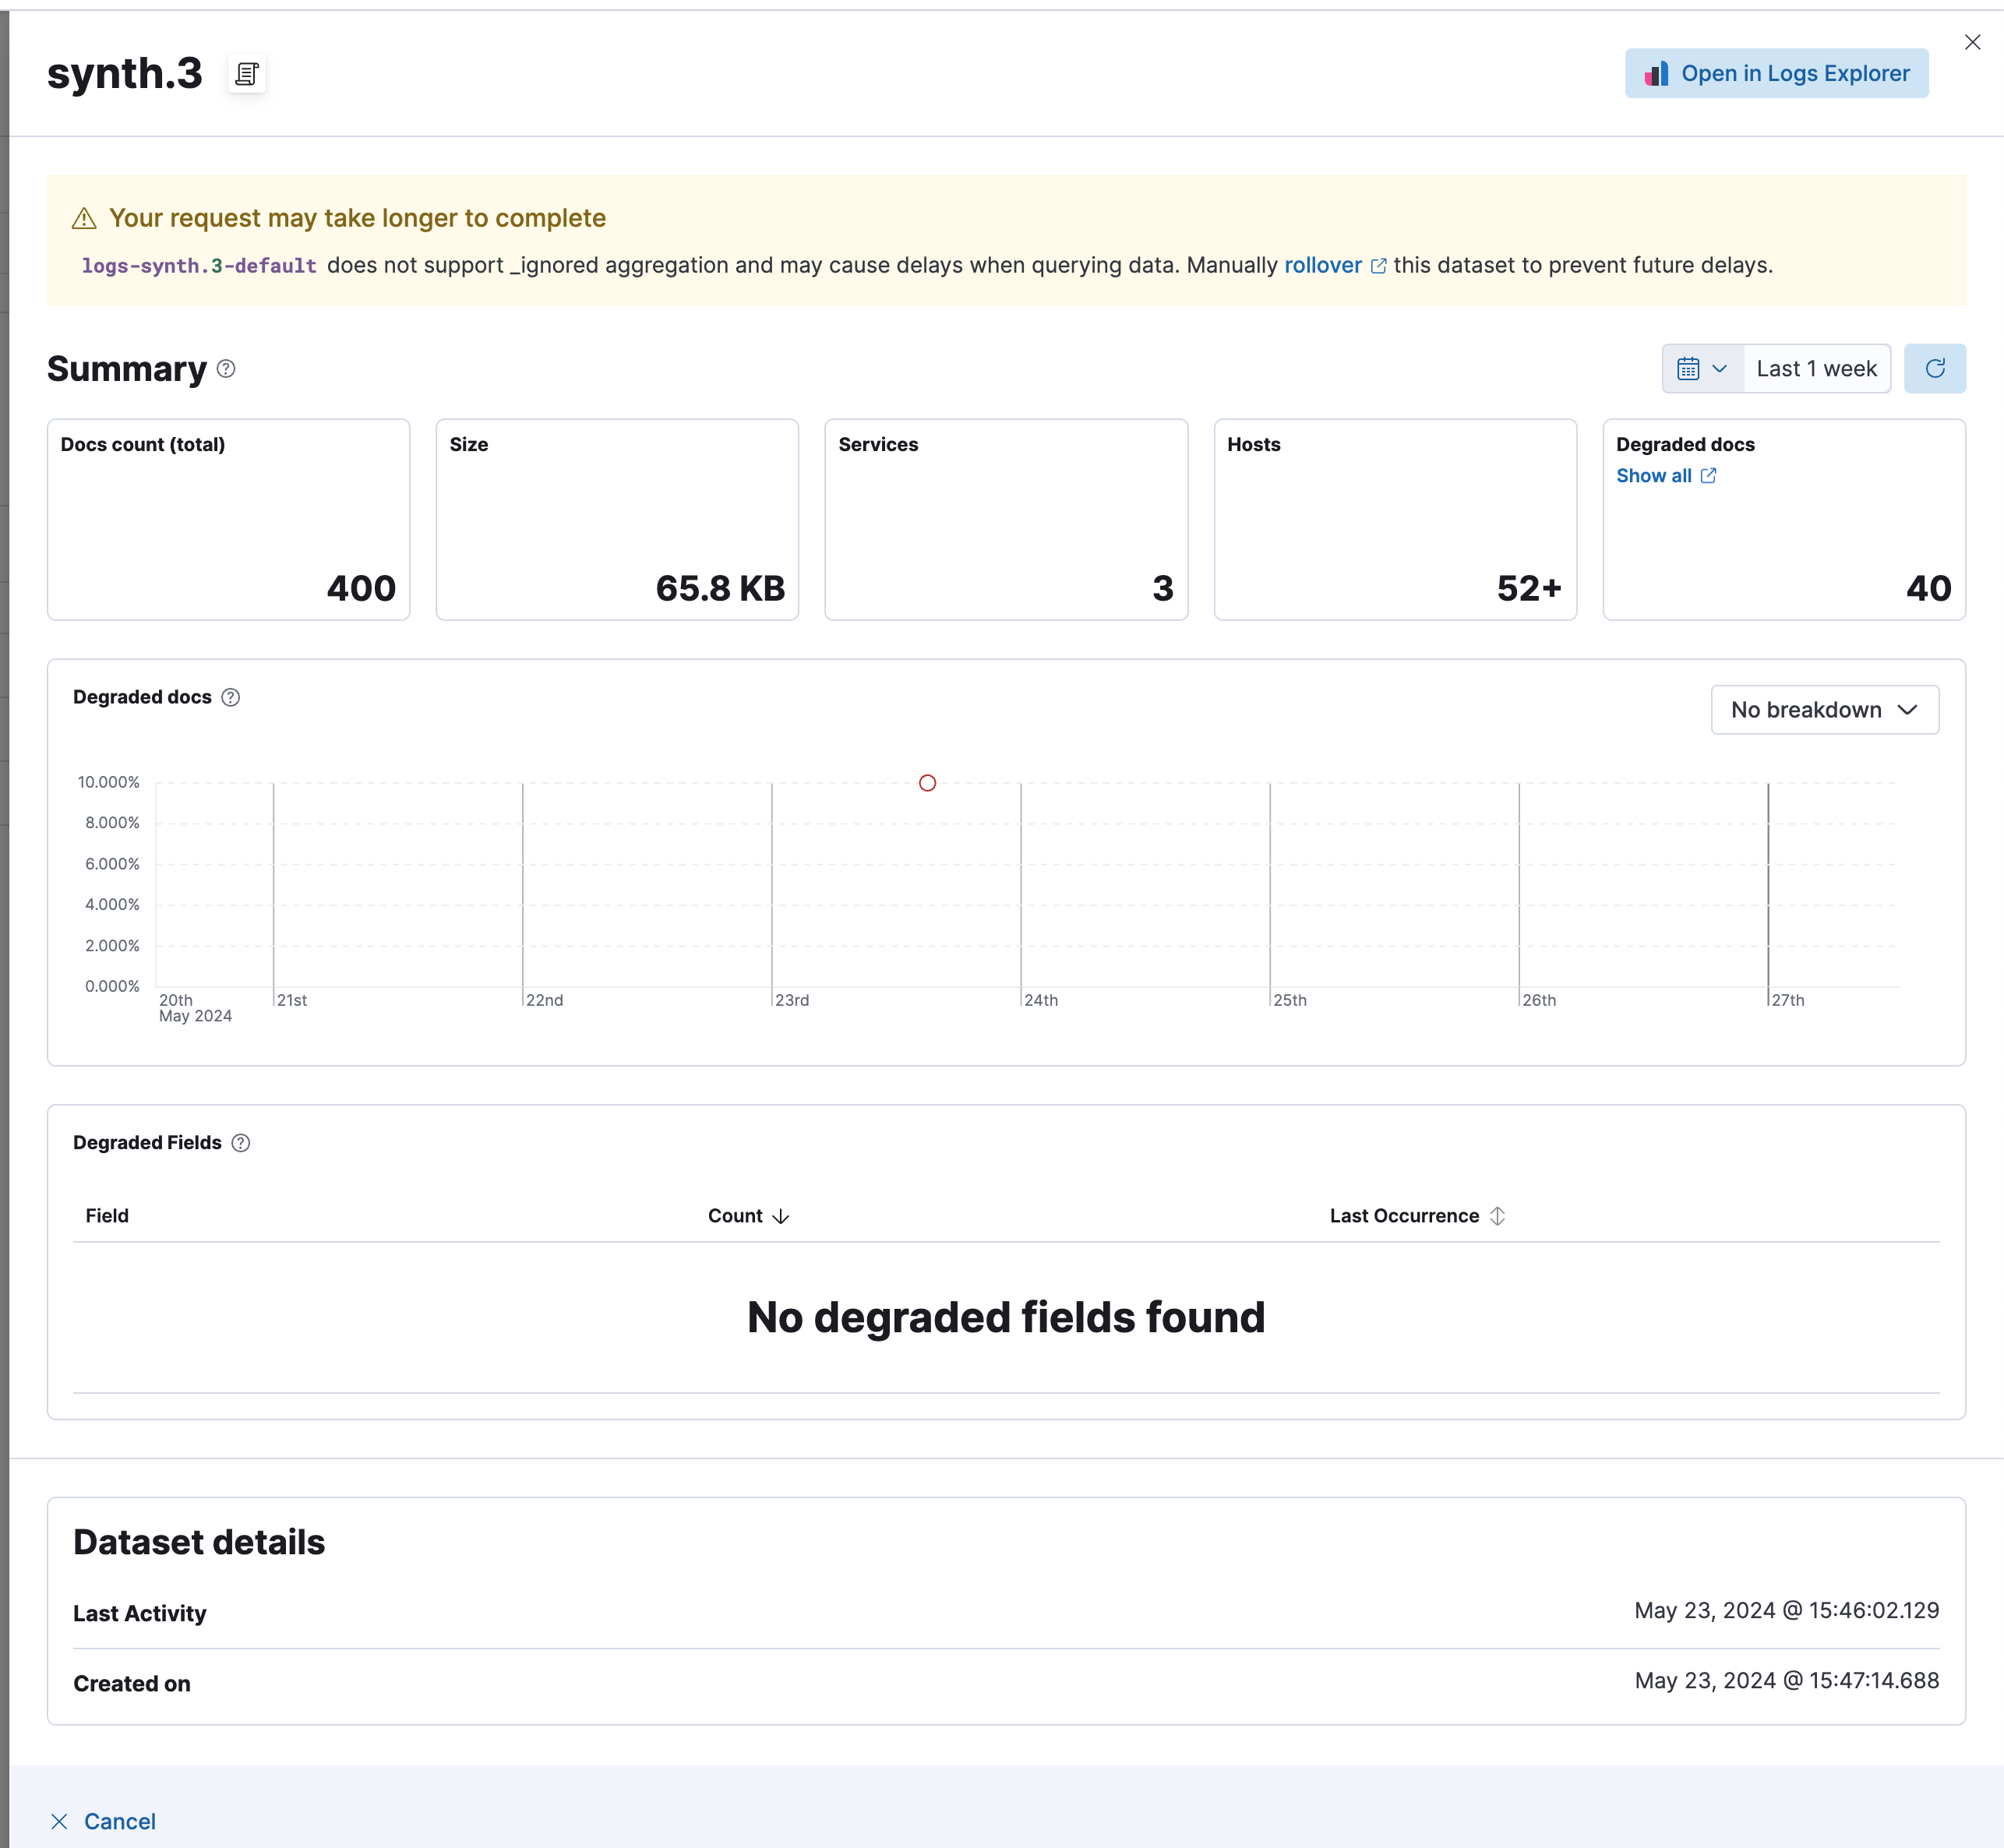Screen dimensions: 2004x1848
Task: Click the Last Activity timestamp value
Action: [x=1786, y=1610]
